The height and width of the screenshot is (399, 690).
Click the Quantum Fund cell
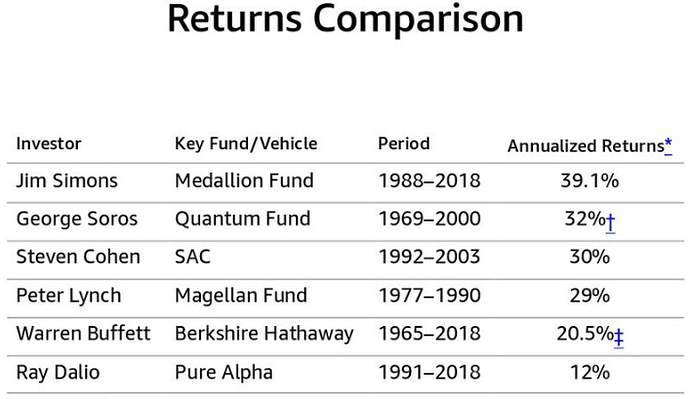(242, 219)
